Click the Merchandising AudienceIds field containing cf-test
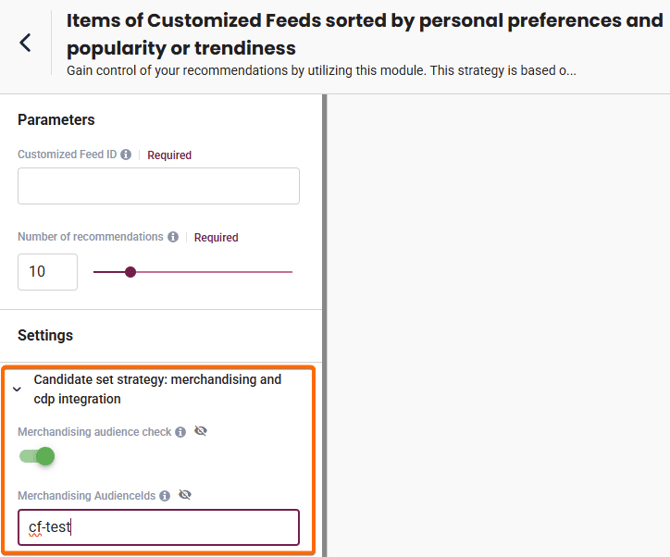The height and width of the screenshot is (557, 670). tap(158, 527)
